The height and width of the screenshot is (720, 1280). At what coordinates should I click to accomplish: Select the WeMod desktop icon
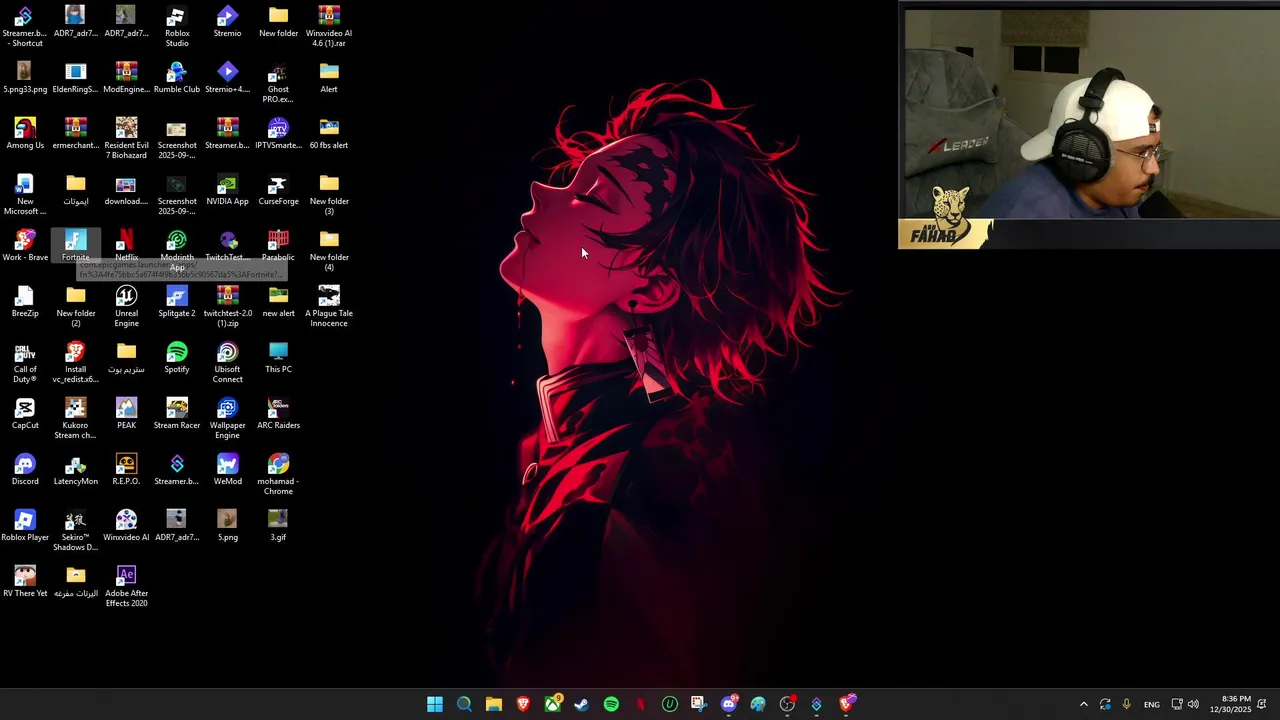[x=227, y=470]
